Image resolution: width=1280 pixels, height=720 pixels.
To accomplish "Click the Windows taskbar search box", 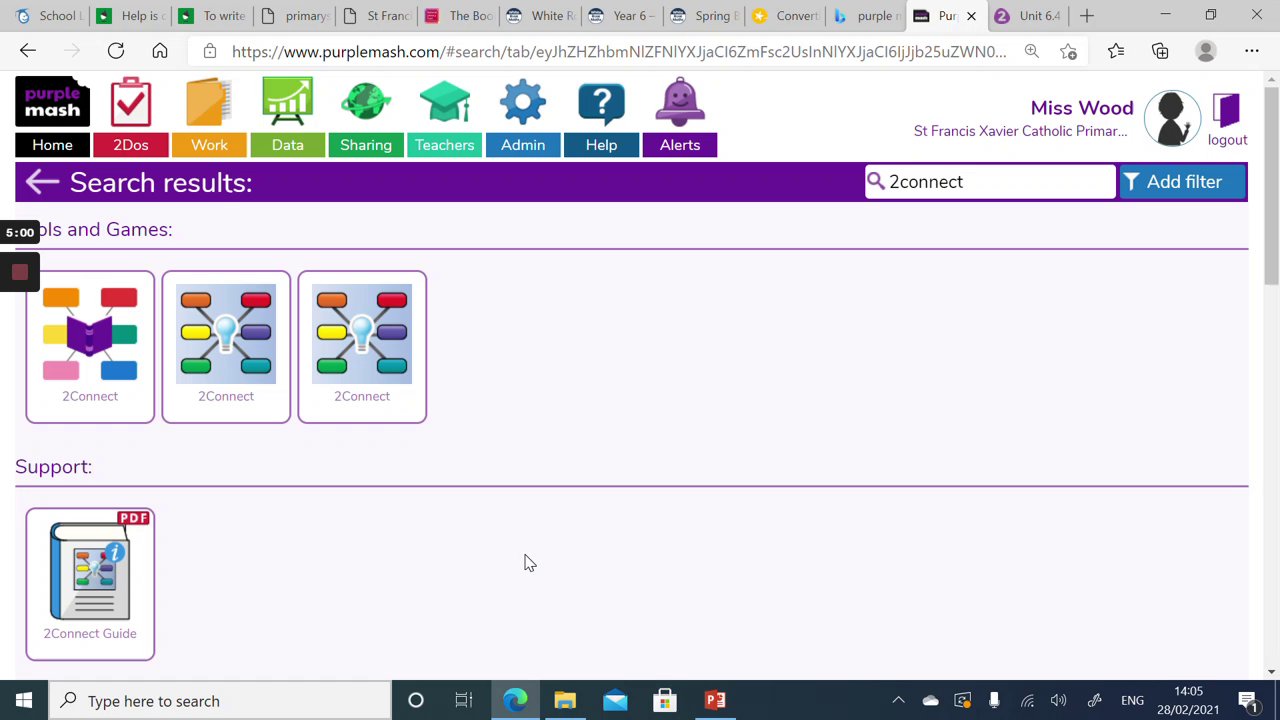I will pos(220,701).
